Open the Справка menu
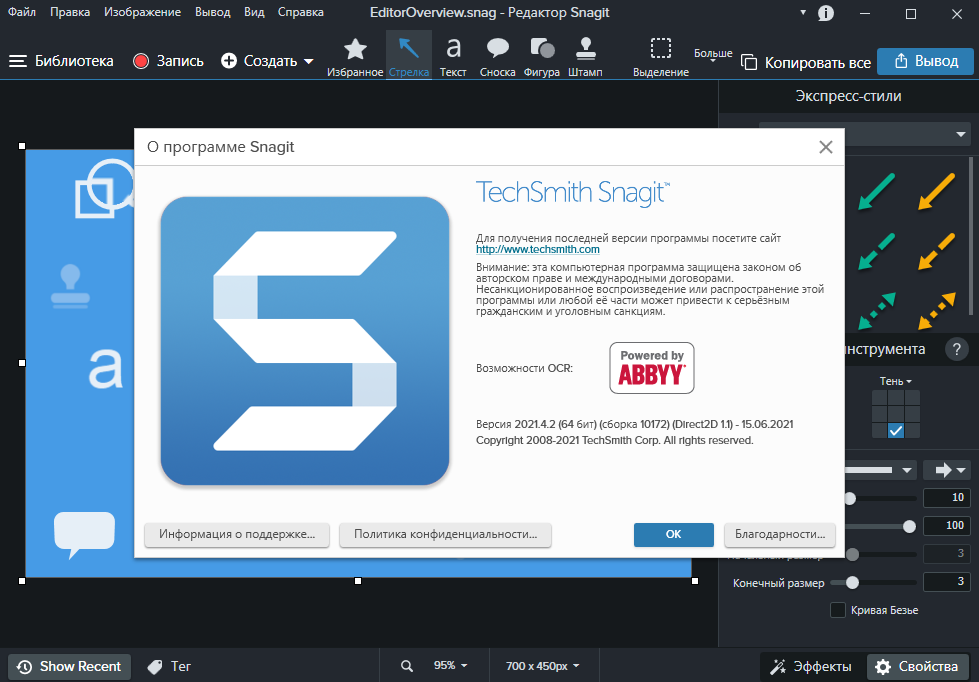This screenshot has height=682, width=979. click(x=299, y=13)
